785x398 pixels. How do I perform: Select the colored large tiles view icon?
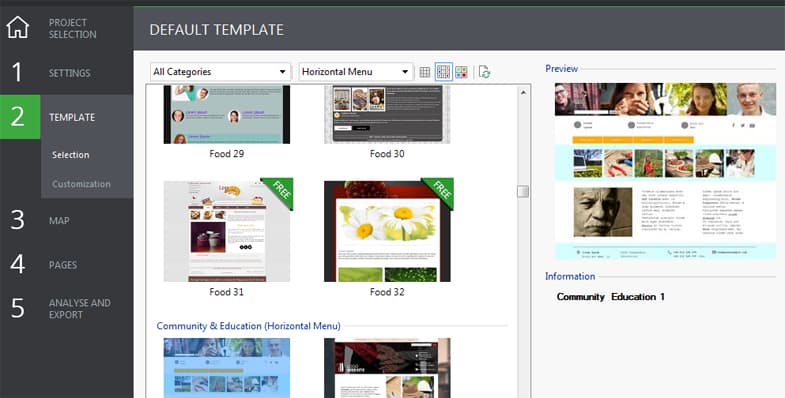(x=461, y=72)
